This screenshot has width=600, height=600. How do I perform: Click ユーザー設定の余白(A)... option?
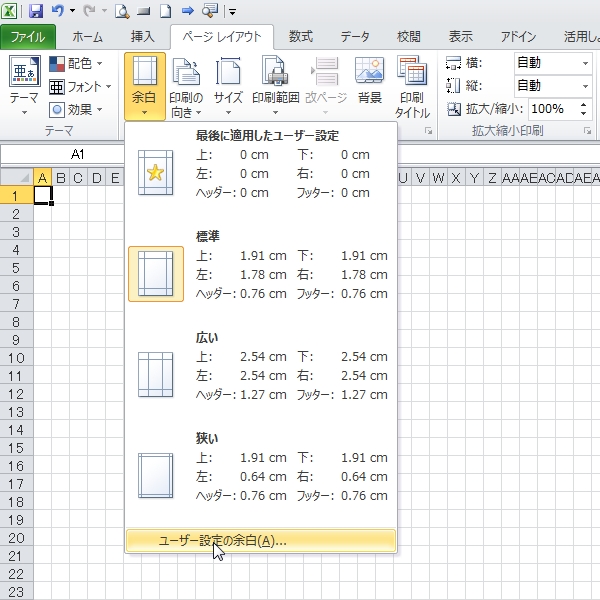pyautogui.click(x=261, y=541)
